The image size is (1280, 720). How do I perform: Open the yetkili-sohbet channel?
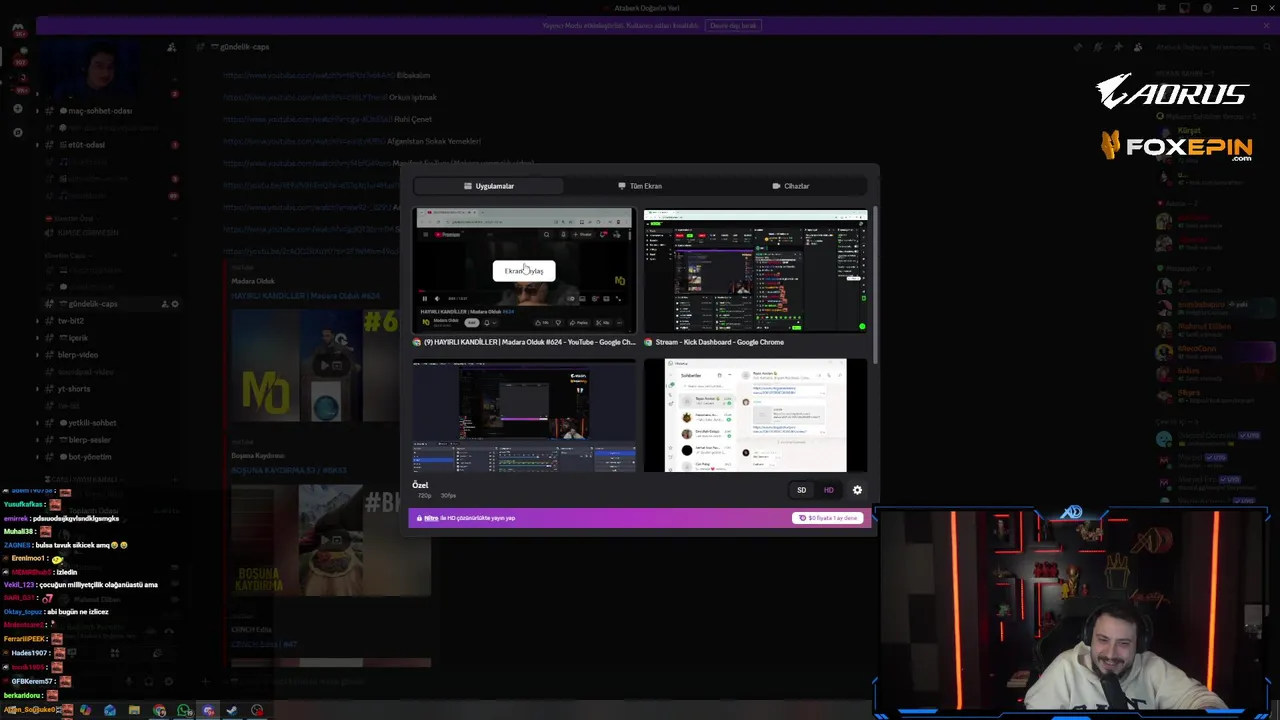[x=92, y=423]
